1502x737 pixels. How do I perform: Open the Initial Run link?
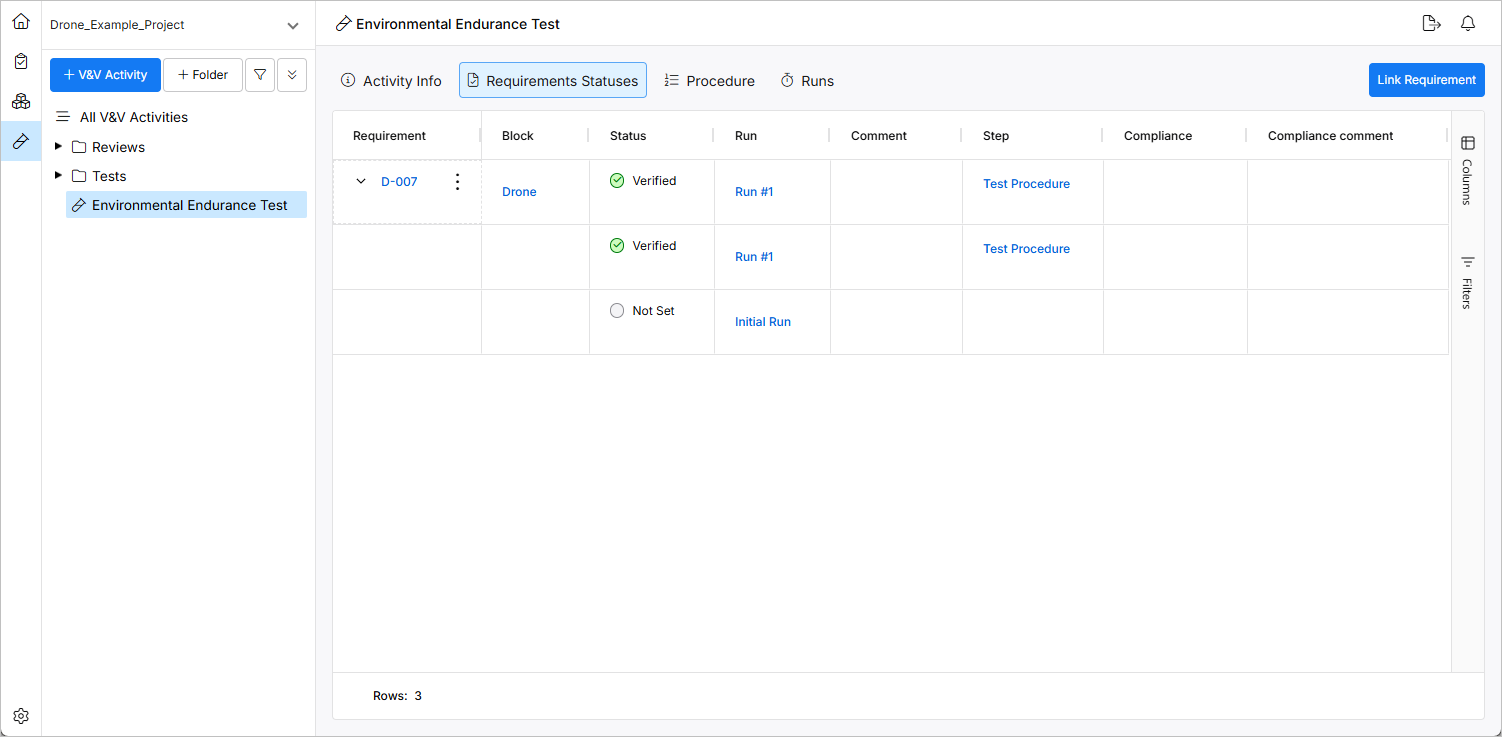pyautogui.click(x=763, y=322)
